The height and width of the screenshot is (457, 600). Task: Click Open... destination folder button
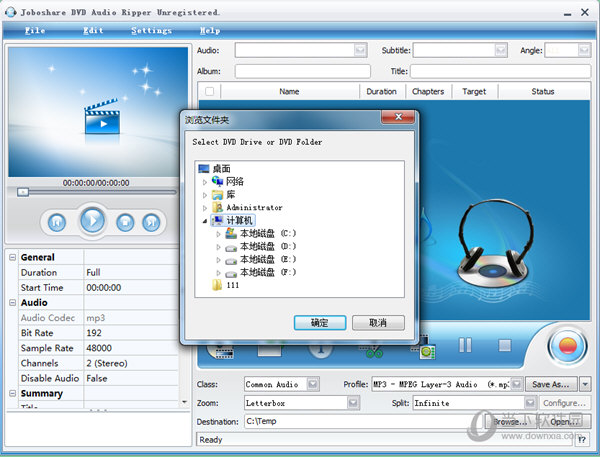coord(564,421)
